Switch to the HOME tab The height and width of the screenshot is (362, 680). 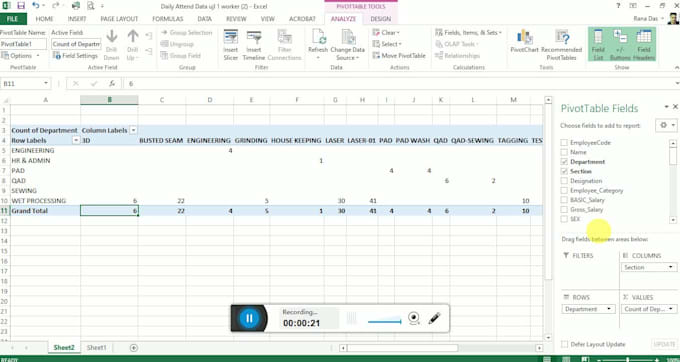(44, 19)
